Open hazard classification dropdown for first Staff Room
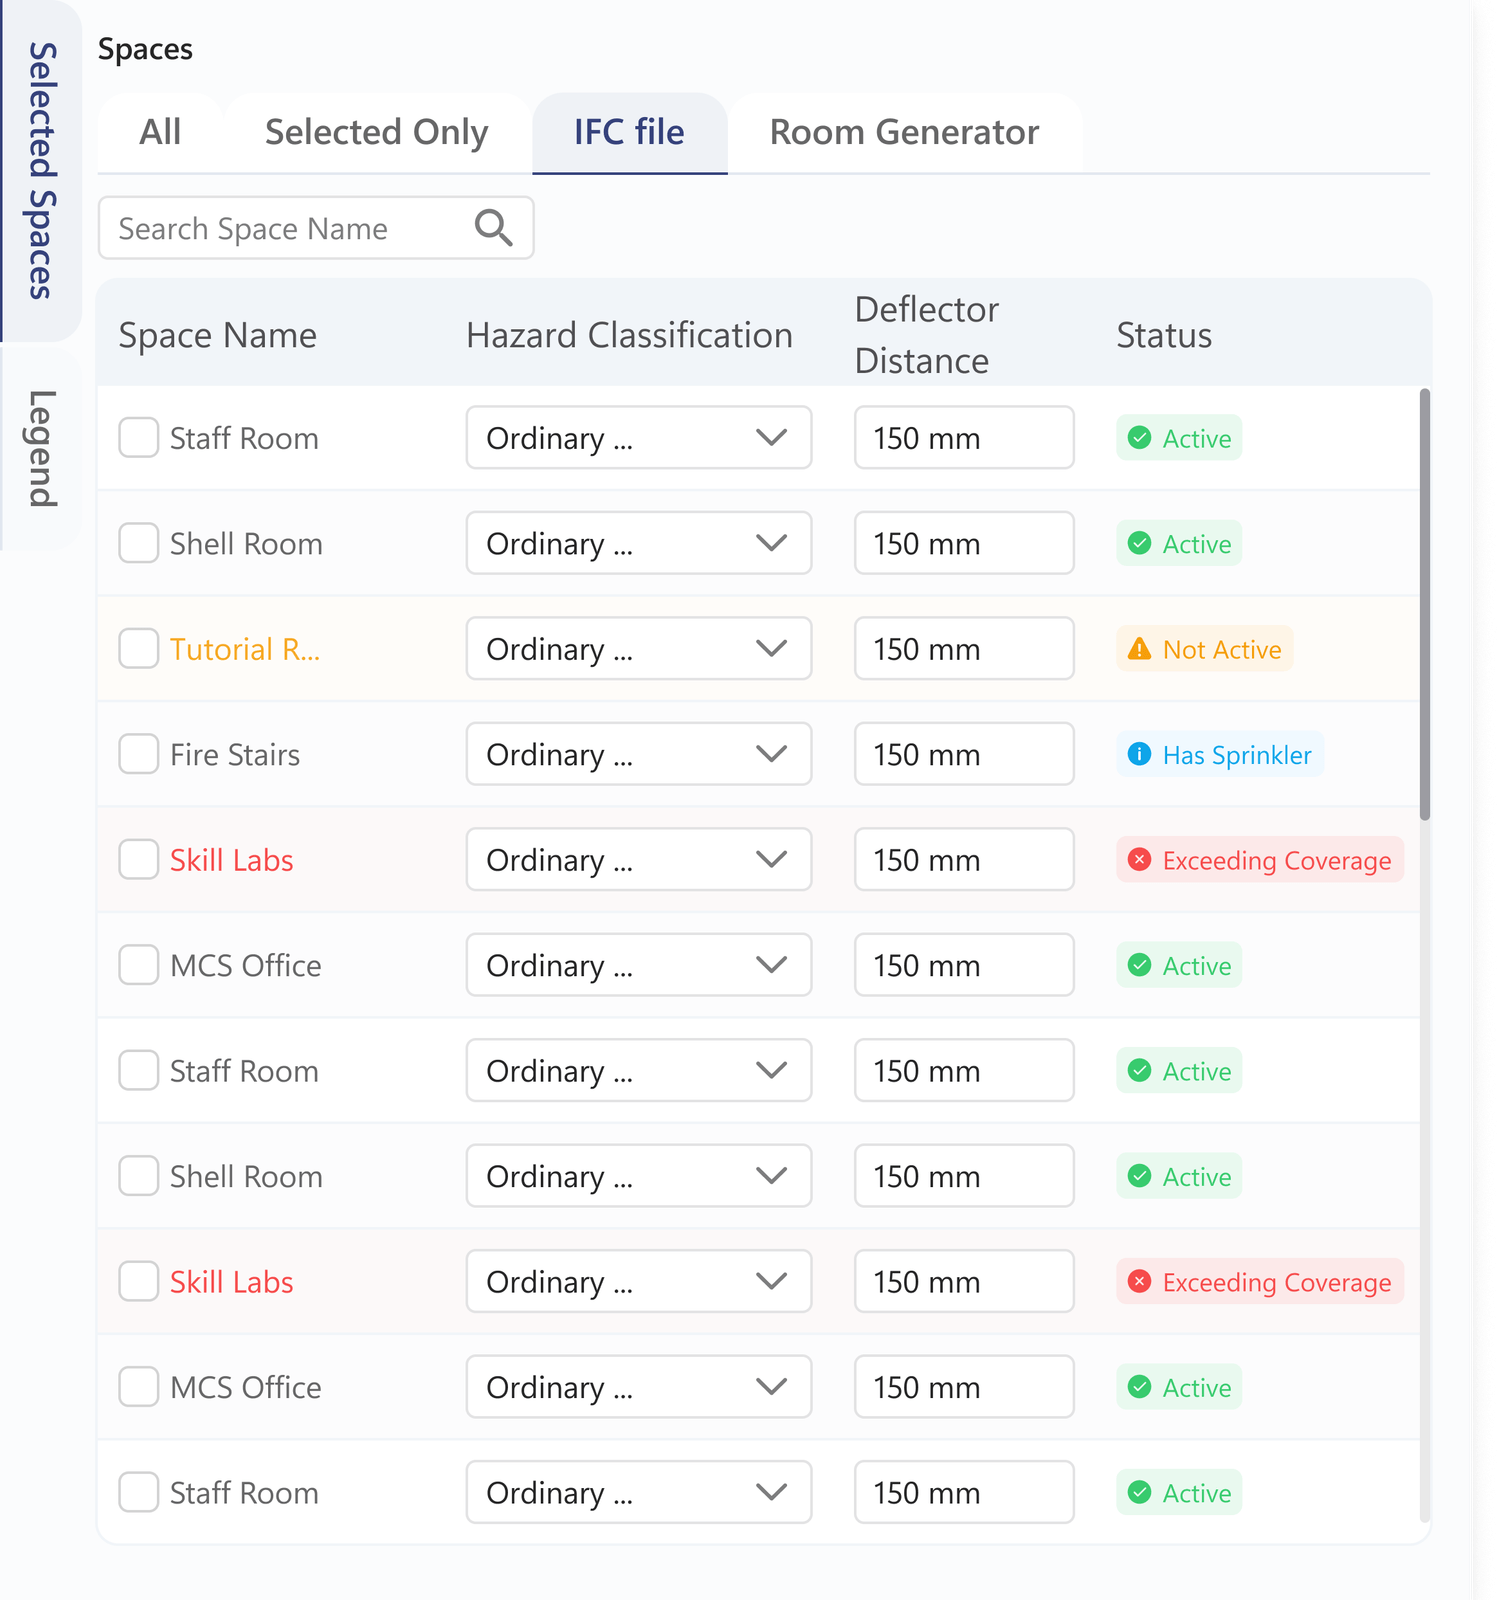The image size is (1497, 1600). click(x=639, y=438)
